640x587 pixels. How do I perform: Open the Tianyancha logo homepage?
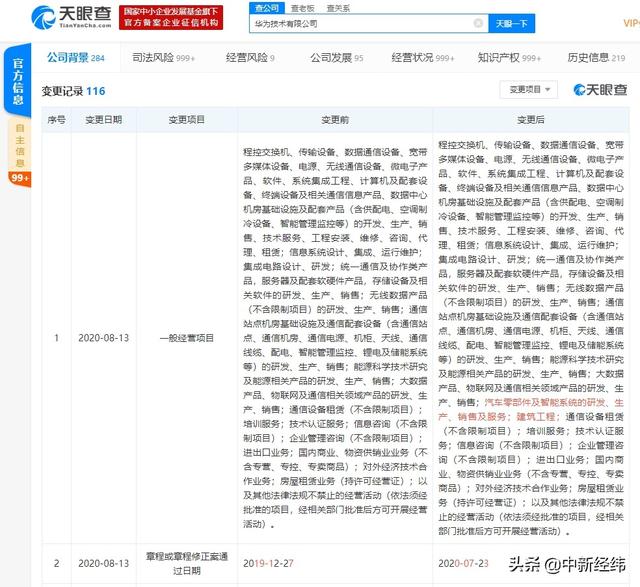71,18
